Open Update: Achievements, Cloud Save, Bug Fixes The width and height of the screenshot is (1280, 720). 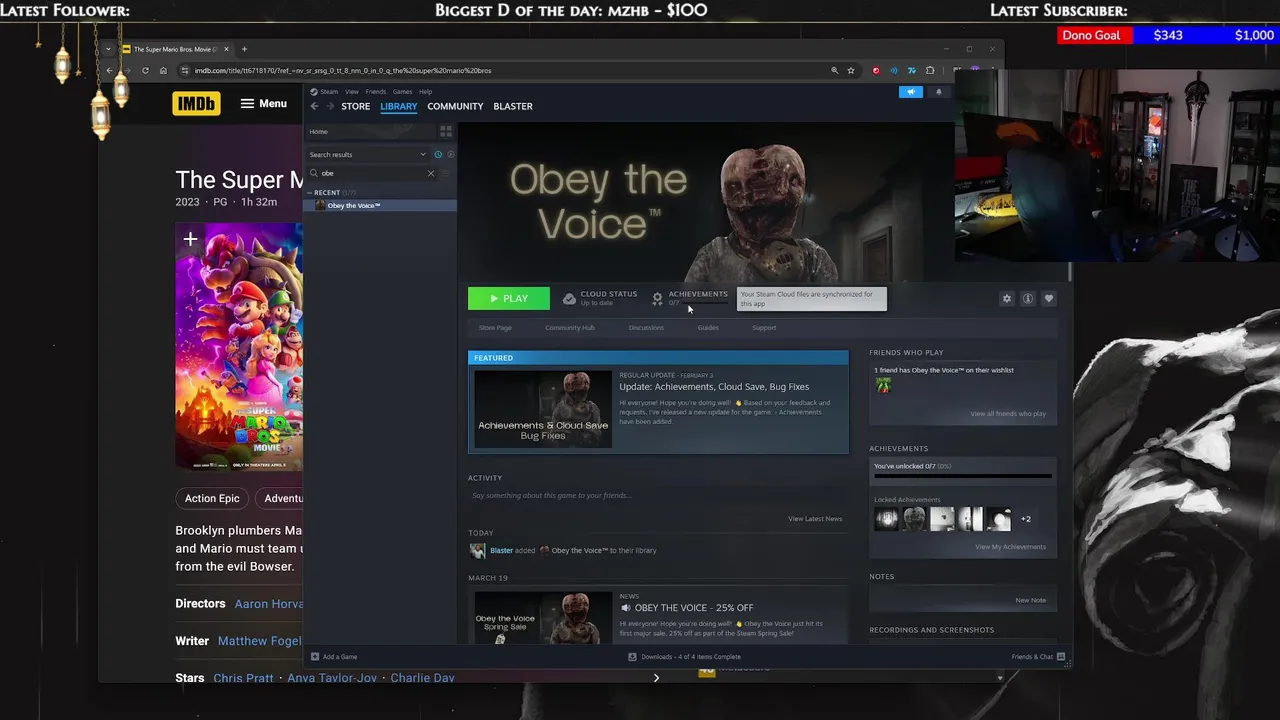[x=714, y=387]
